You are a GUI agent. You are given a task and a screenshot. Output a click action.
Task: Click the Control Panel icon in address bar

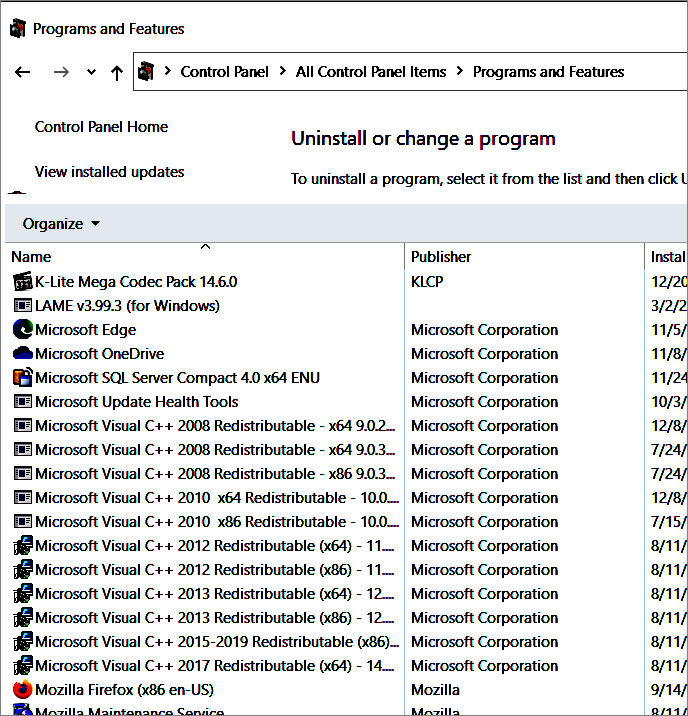[x=146, y=71]
